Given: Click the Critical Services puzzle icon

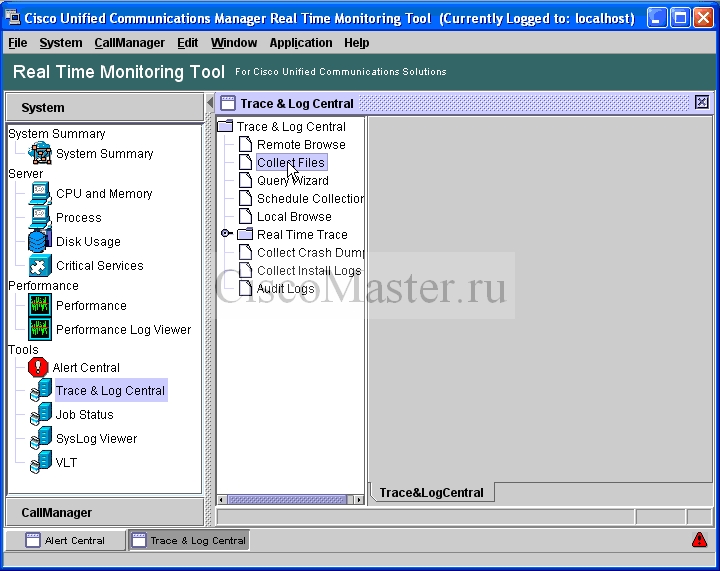Looking at the screenshot, I should coord(40,265).
